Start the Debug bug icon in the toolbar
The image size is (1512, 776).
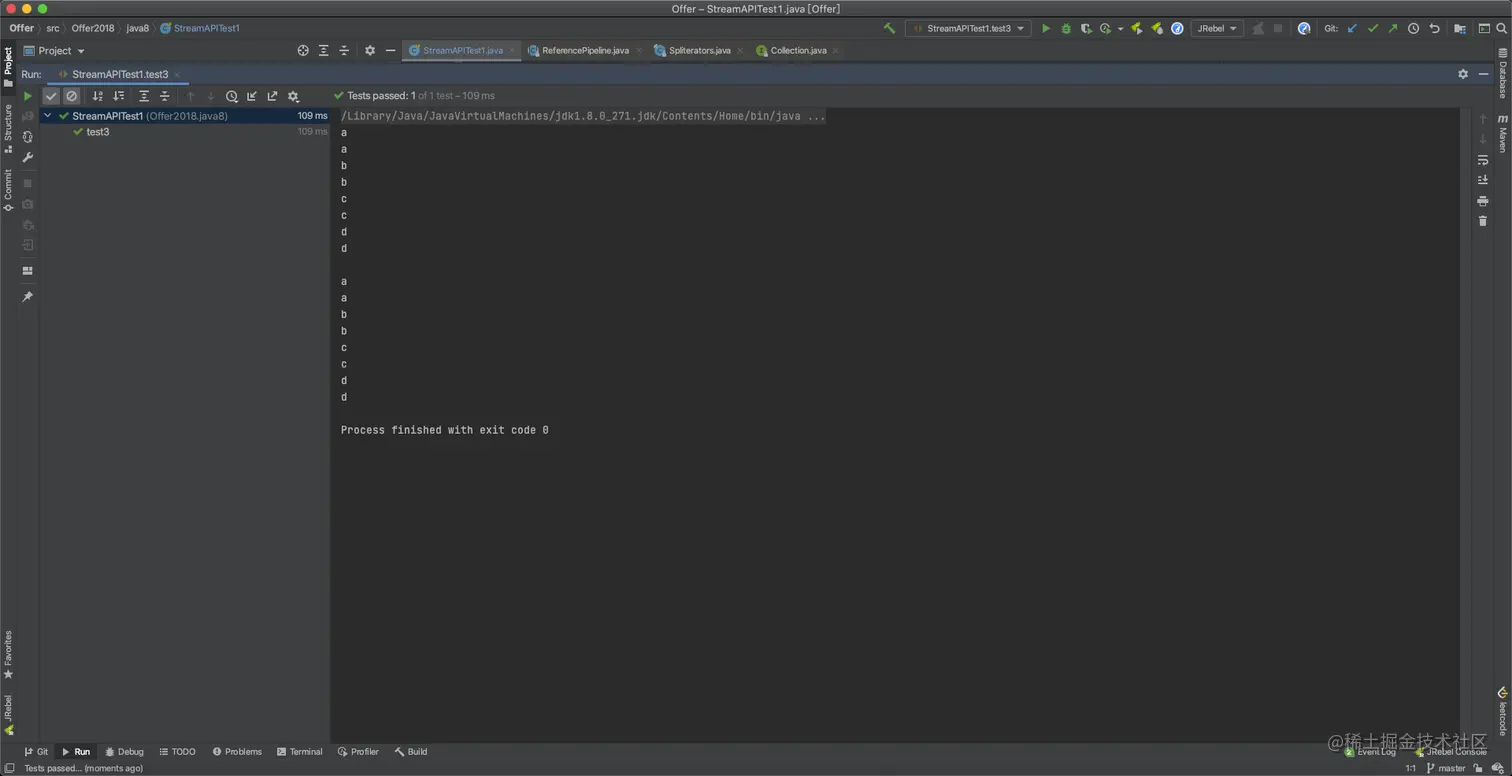1066,28
